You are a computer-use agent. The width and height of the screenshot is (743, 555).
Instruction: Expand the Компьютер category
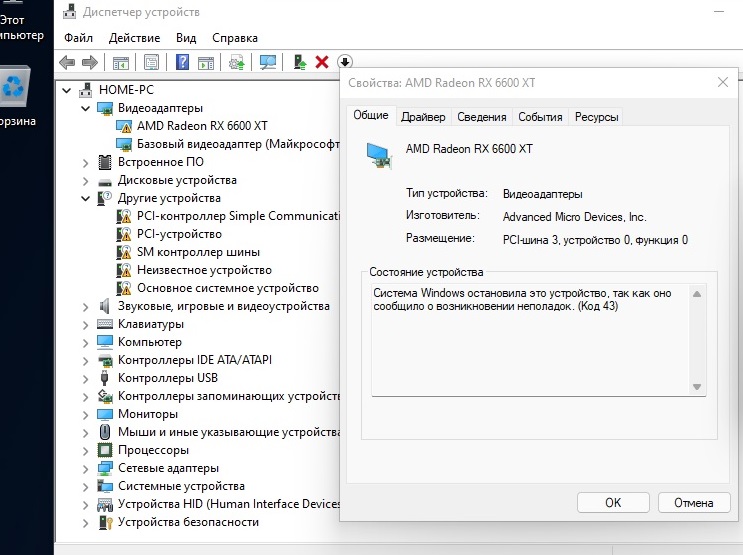click(x=85, y=343)
